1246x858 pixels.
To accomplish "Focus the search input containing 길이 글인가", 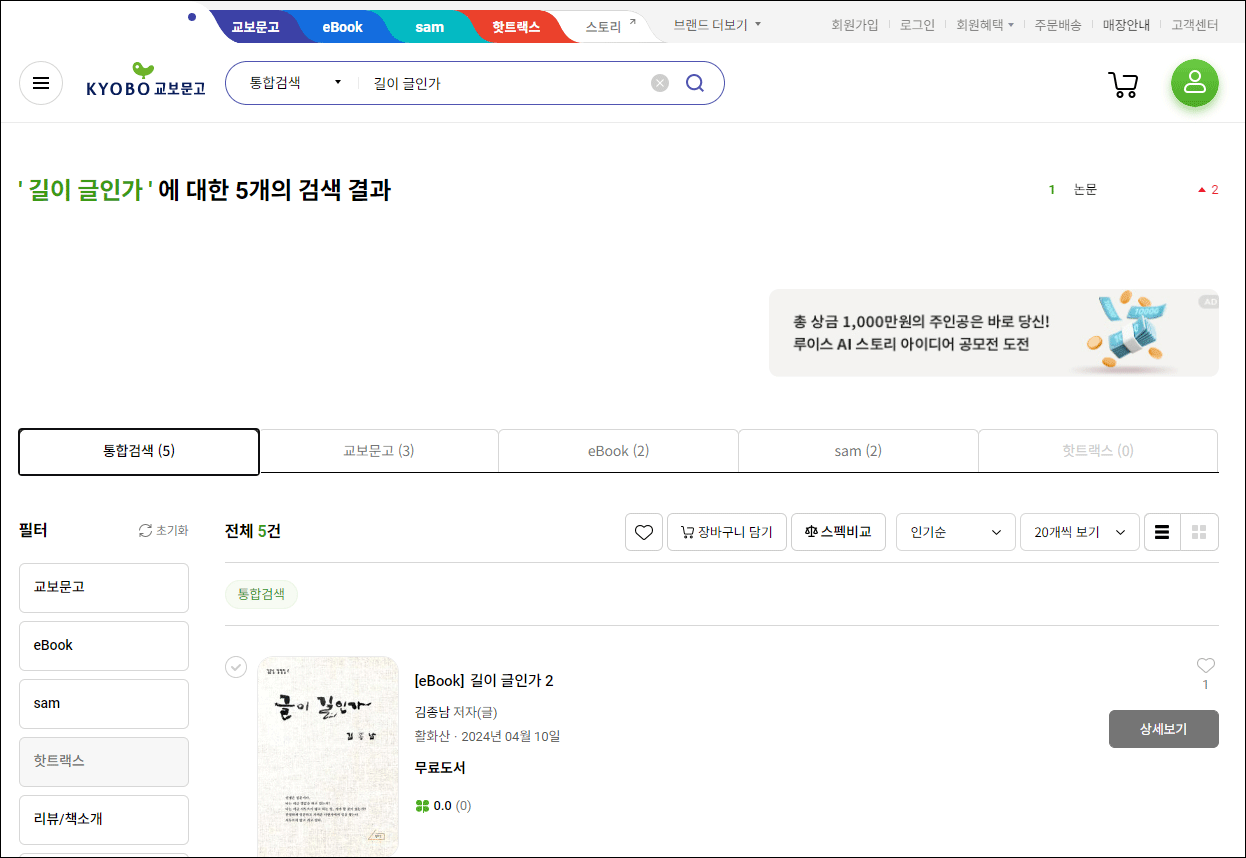I will (505, 83).
